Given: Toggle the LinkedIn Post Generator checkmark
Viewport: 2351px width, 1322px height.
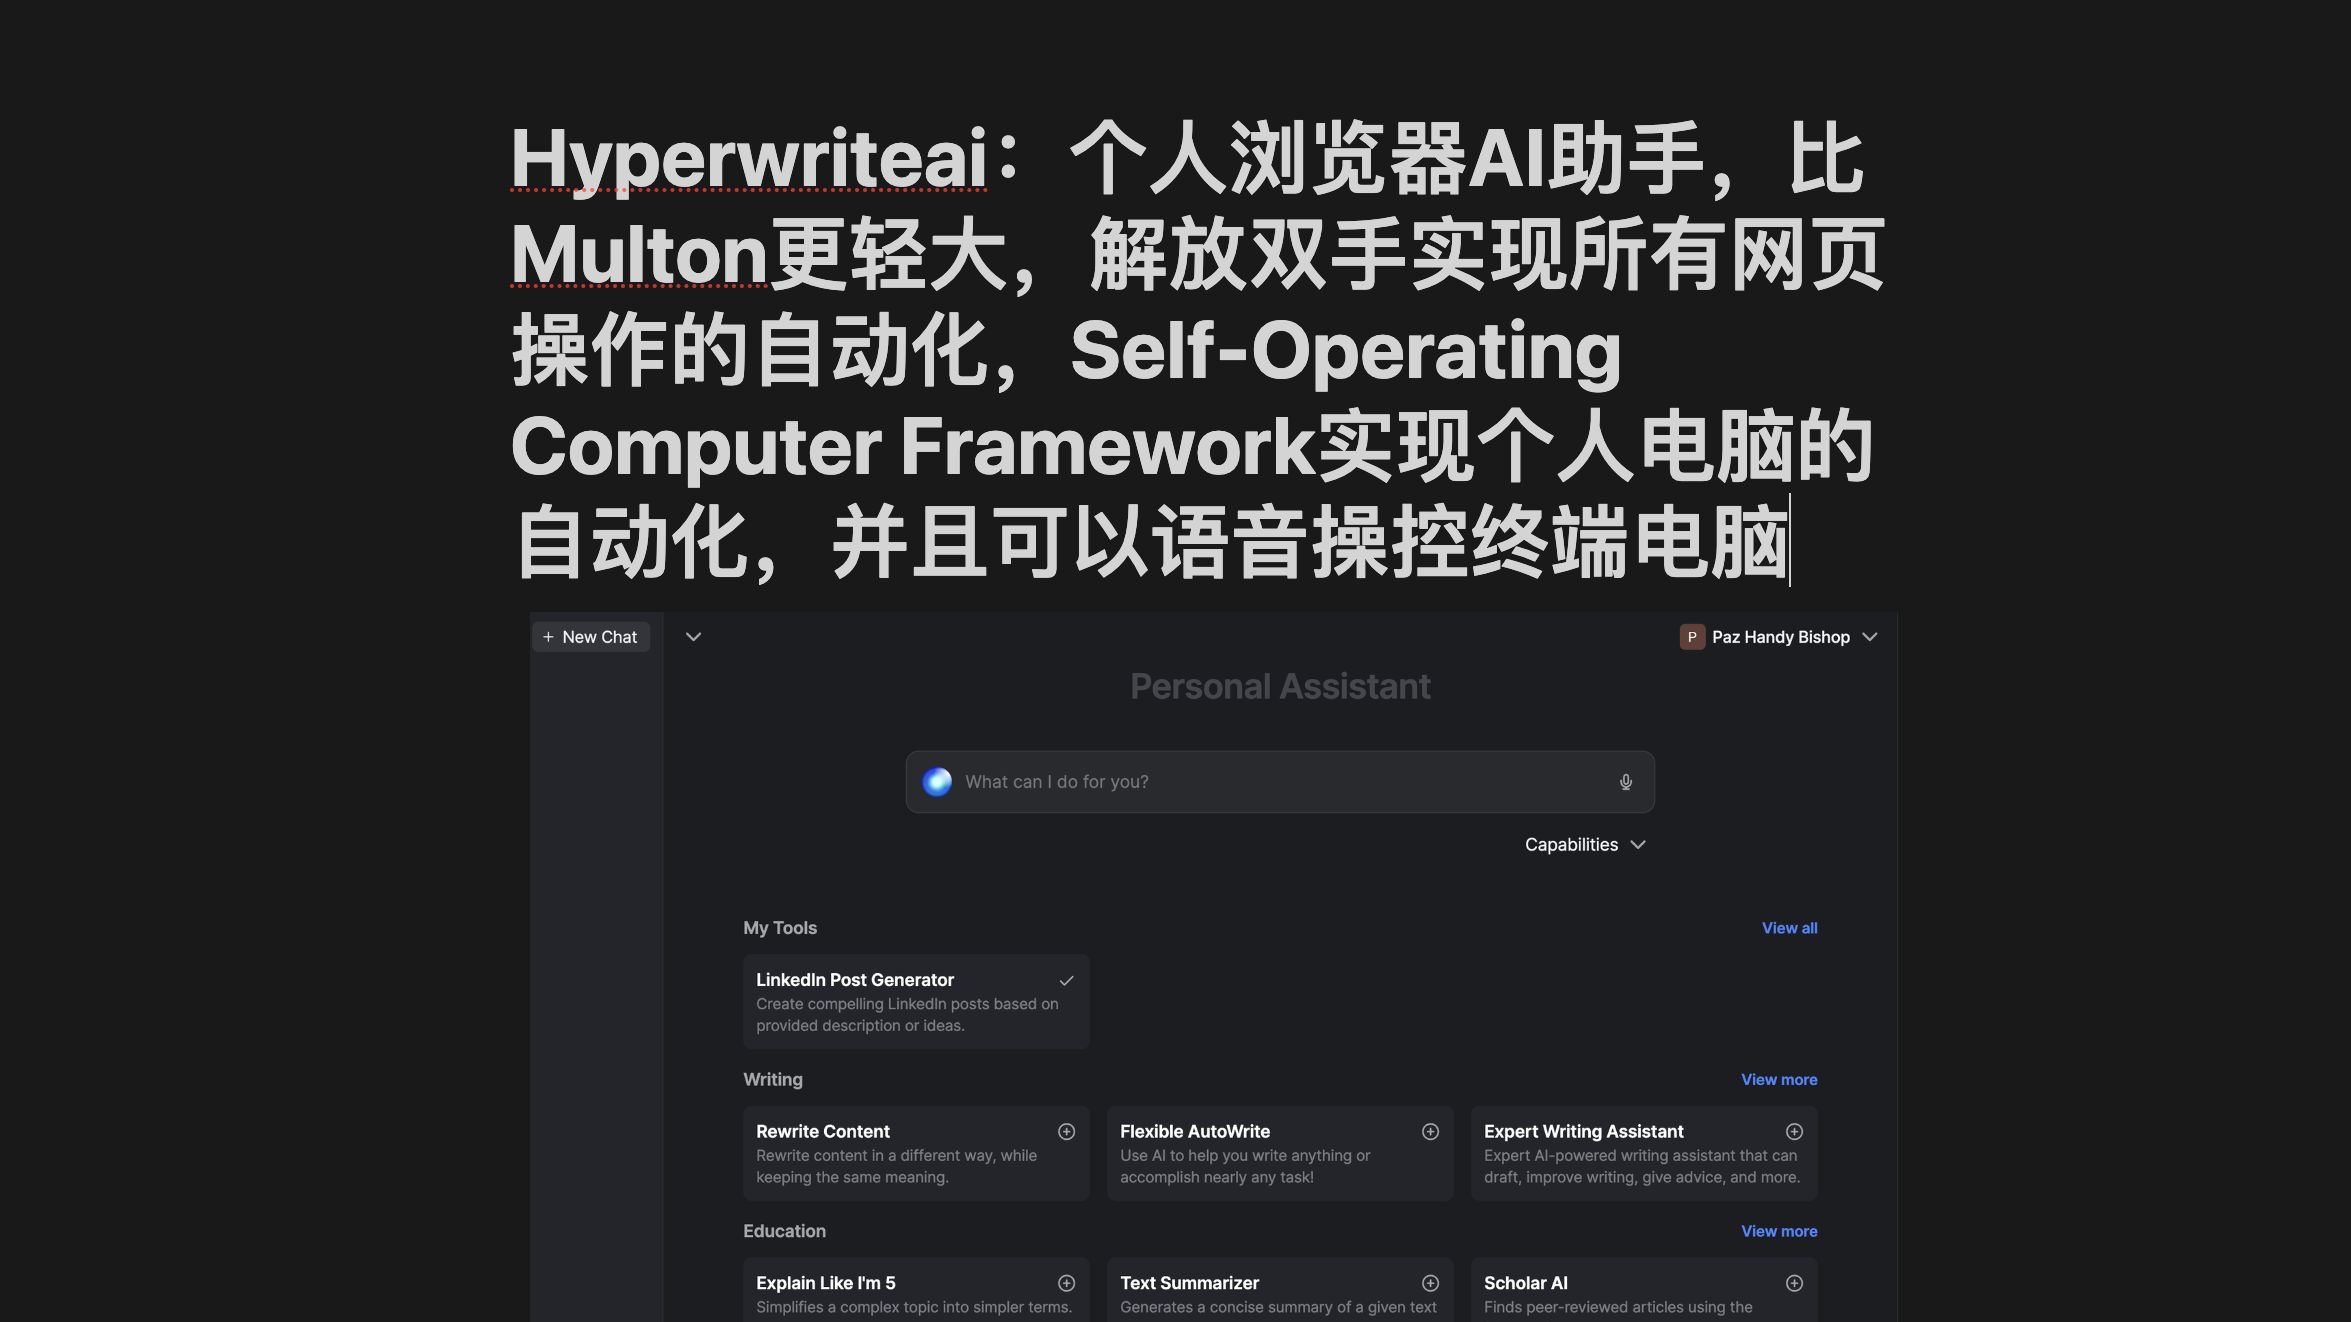Looking at the screenshot, I should (1062, 980).
